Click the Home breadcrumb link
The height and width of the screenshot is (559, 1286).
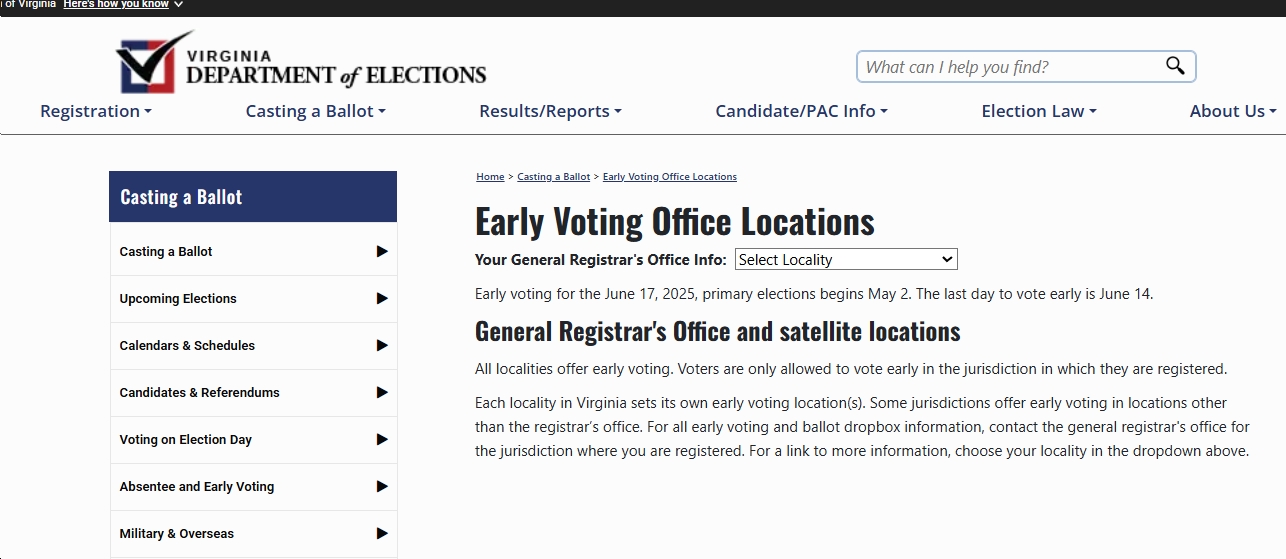point(490,177)
